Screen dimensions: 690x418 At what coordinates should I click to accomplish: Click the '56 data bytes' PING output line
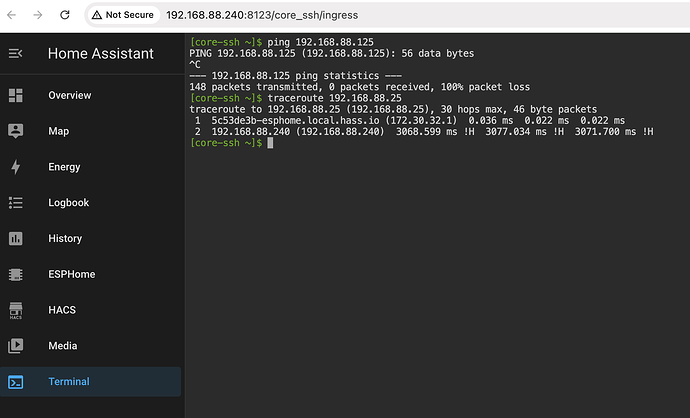[332, 53]
